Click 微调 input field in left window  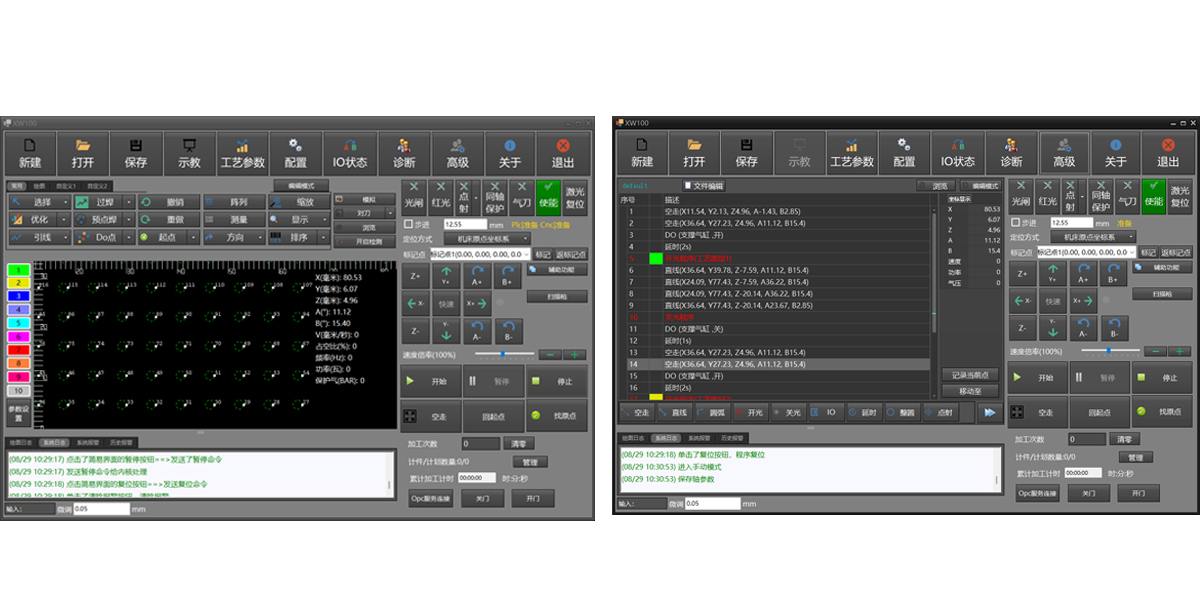click(101, 509)
